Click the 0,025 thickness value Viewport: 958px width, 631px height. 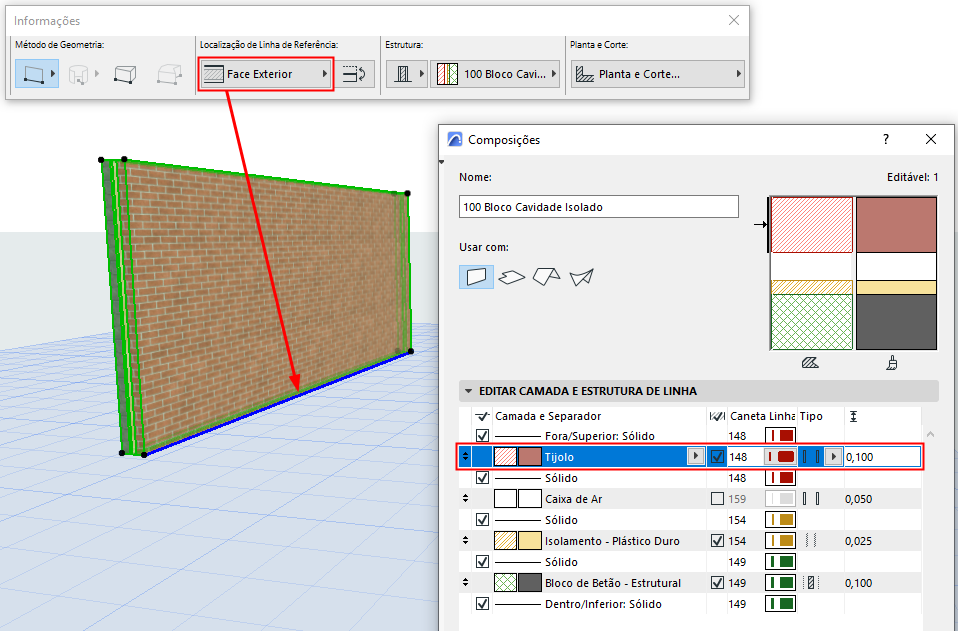coord(858,541)
